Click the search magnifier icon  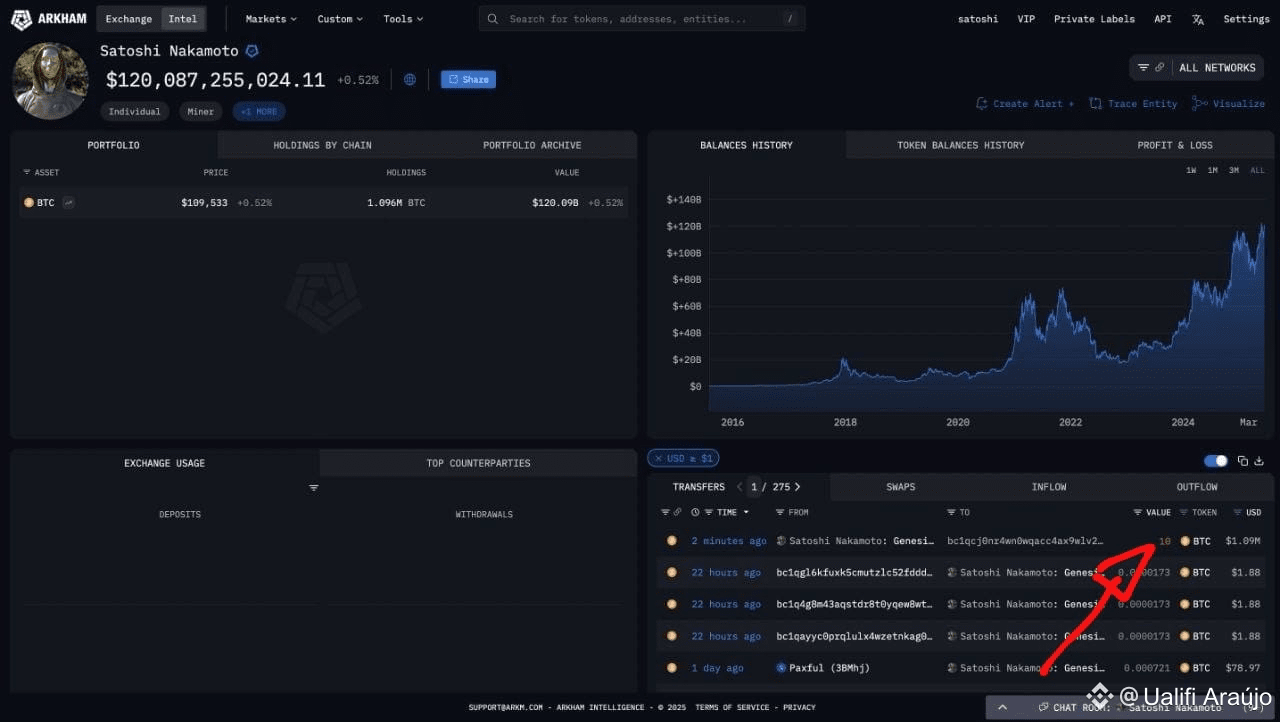click(495, 19)
